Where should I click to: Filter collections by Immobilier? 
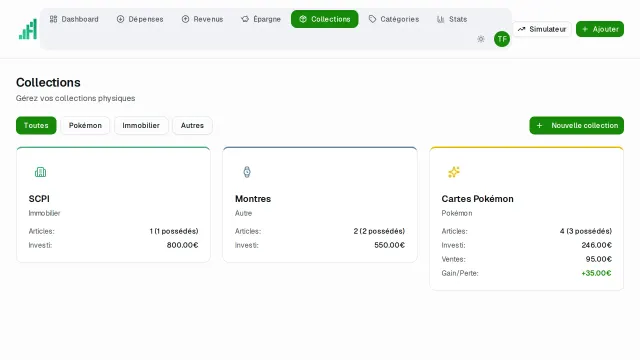pos(141,125)
